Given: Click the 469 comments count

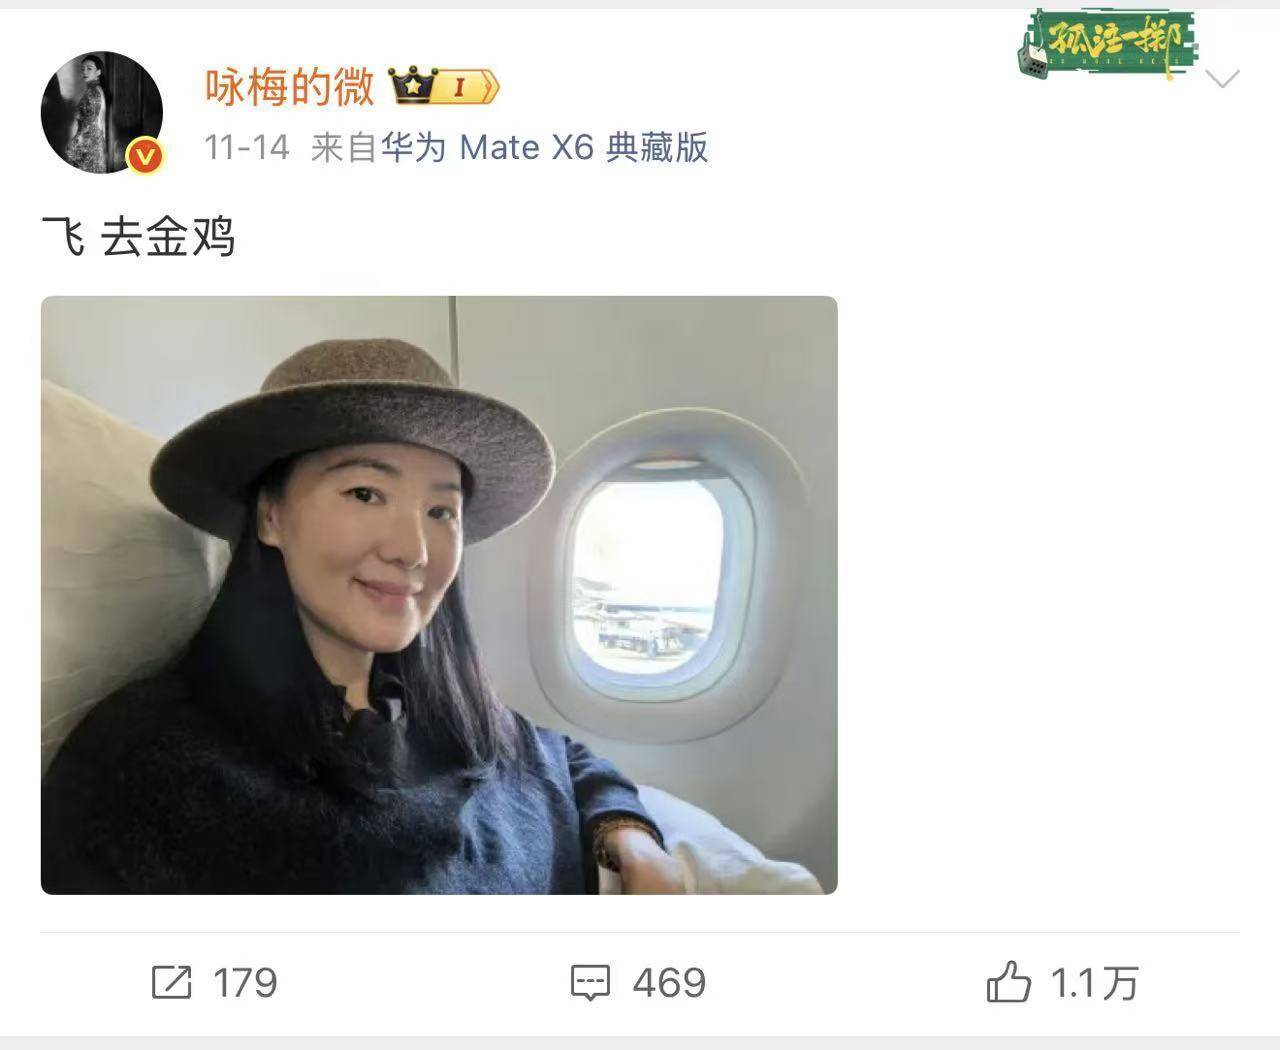Looking at the screenshot, I should coord(669,984).
